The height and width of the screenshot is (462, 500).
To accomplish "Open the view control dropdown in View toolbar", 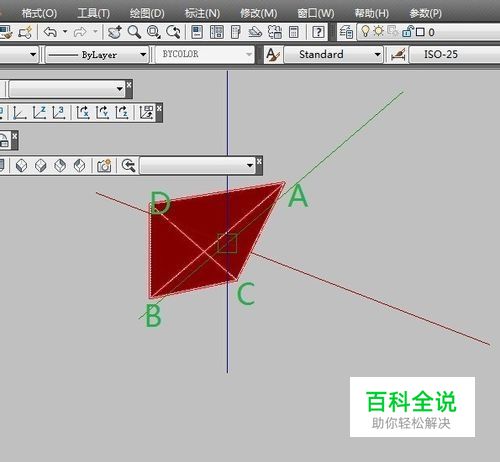I will pos(197,165).
